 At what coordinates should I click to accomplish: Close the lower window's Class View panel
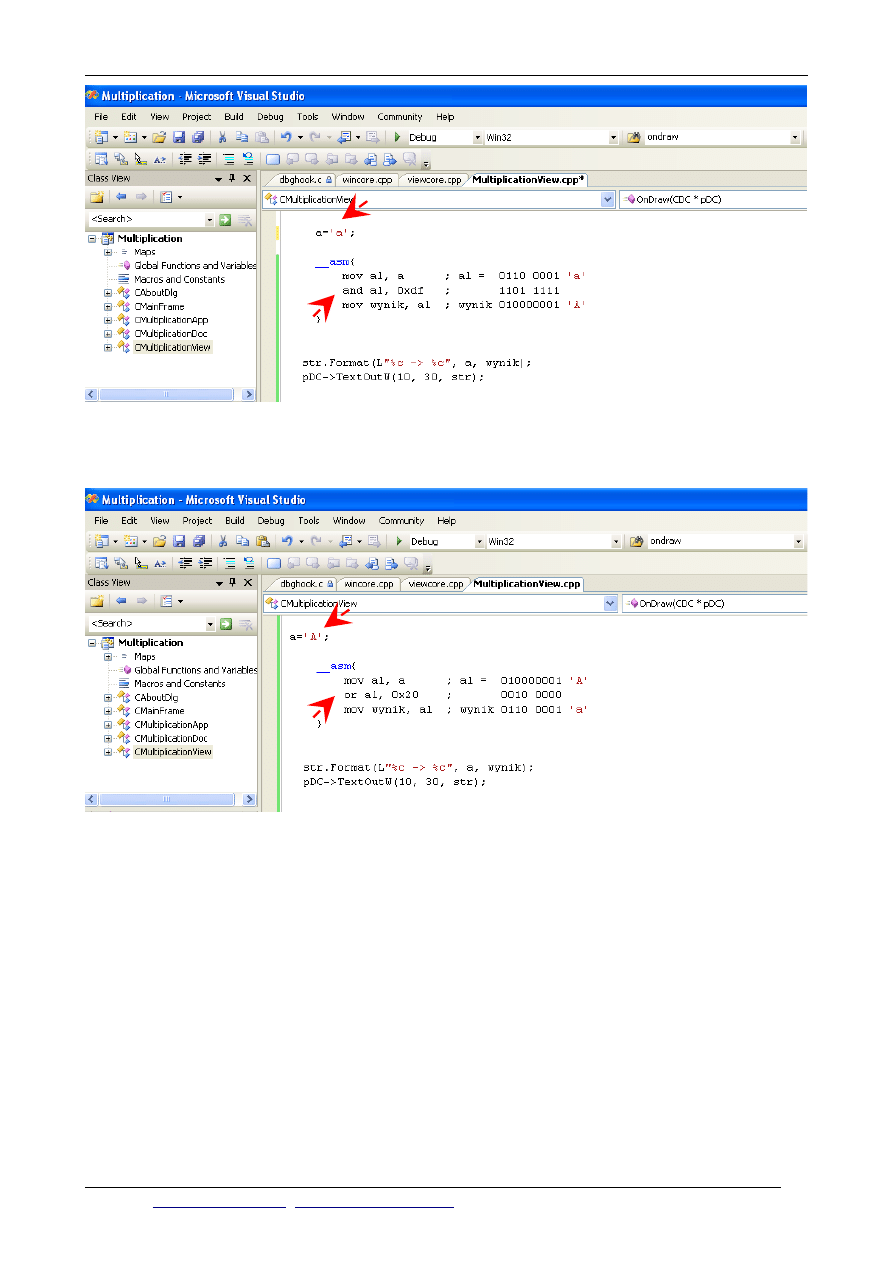(x=247, y=582)
